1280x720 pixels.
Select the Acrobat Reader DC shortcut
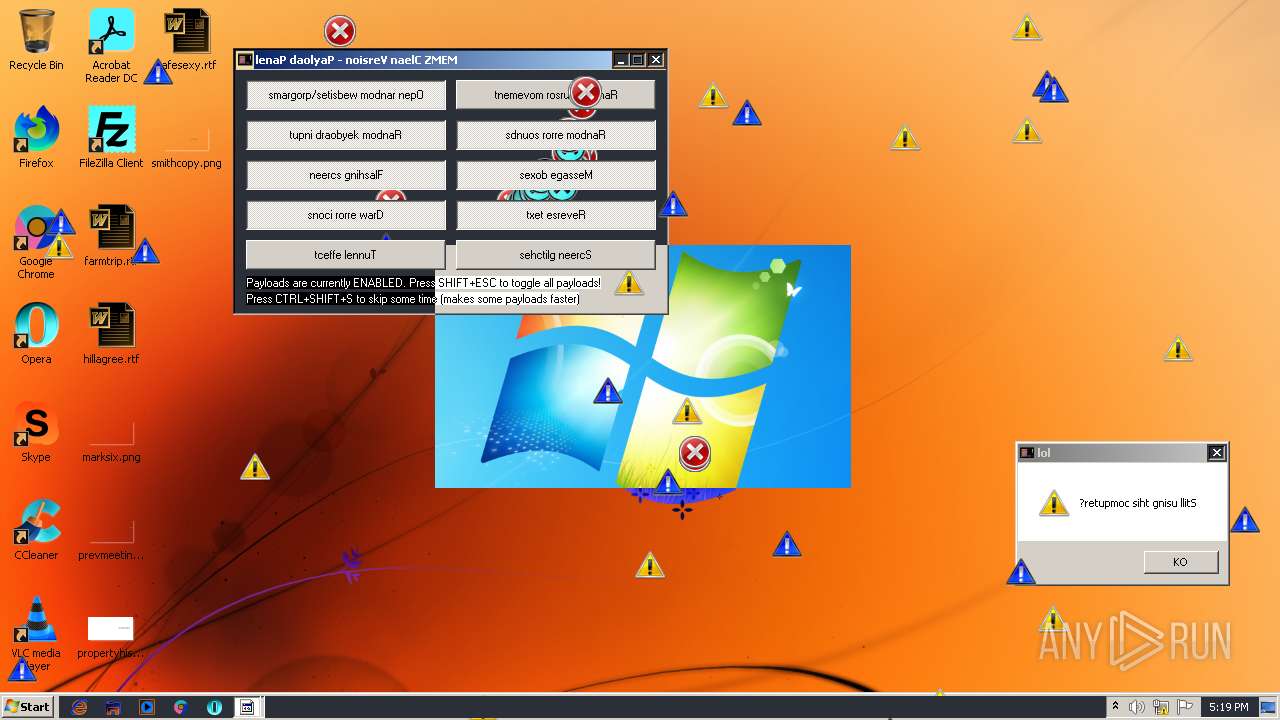[x=111, y=46]
